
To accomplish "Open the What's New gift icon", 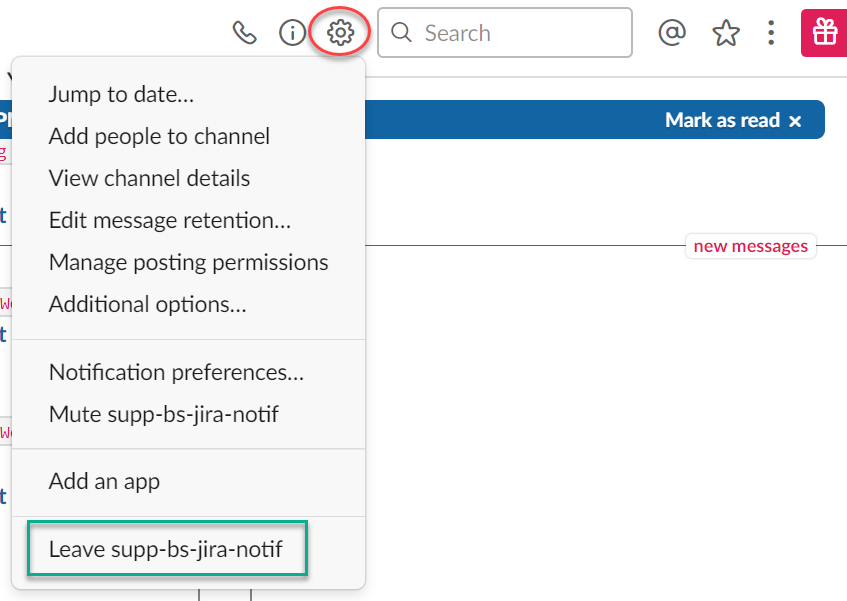I will coord(824,33).
